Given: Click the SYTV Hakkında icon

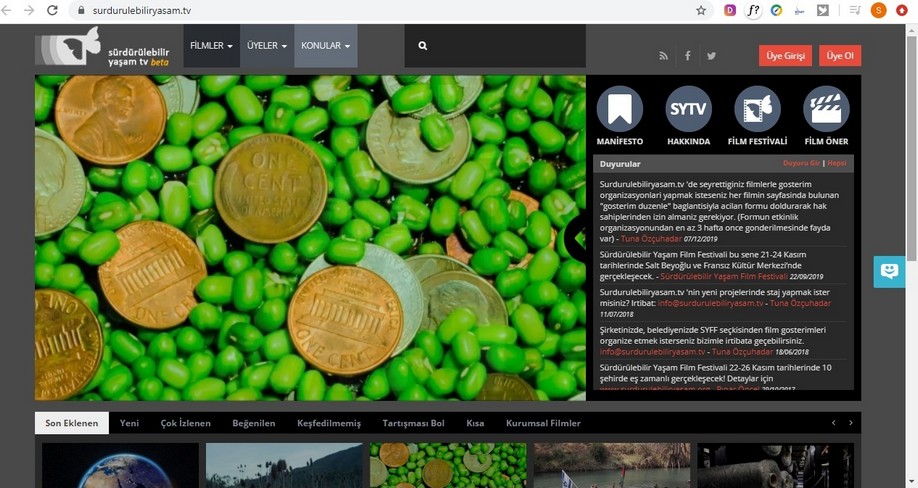Looking at the screenshot, I should tap(688, 109).
